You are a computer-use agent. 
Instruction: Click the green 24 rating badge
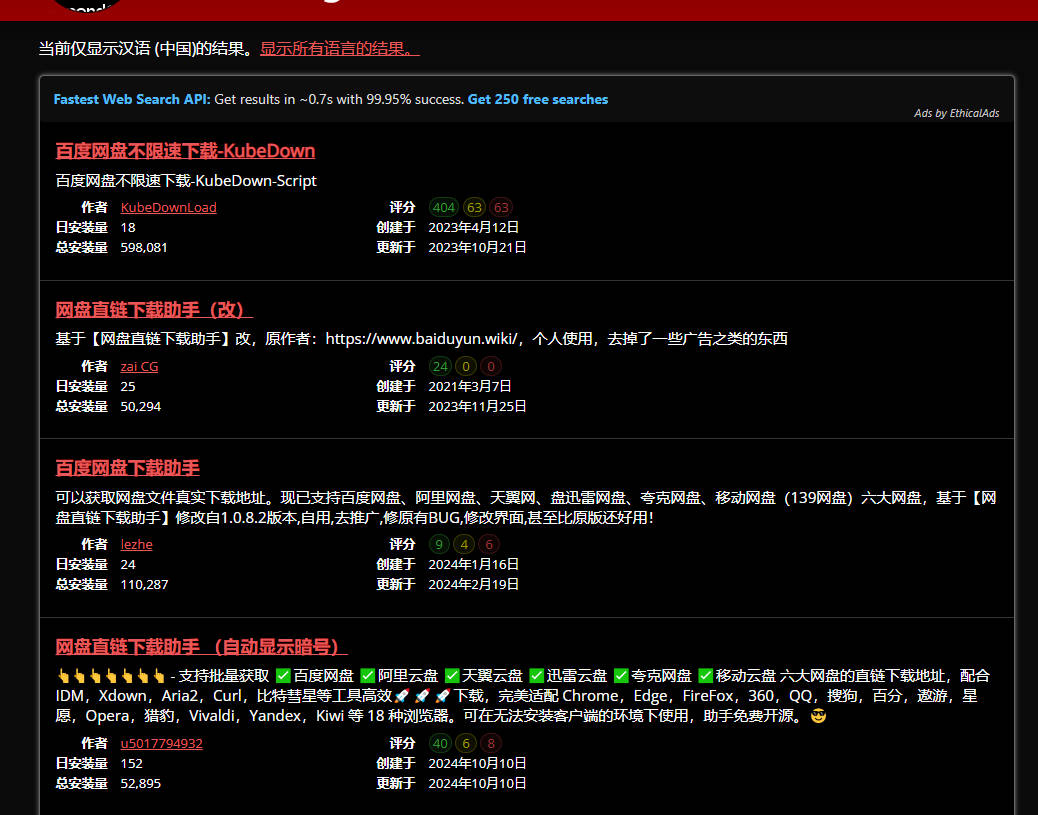(x=440, y=366)
